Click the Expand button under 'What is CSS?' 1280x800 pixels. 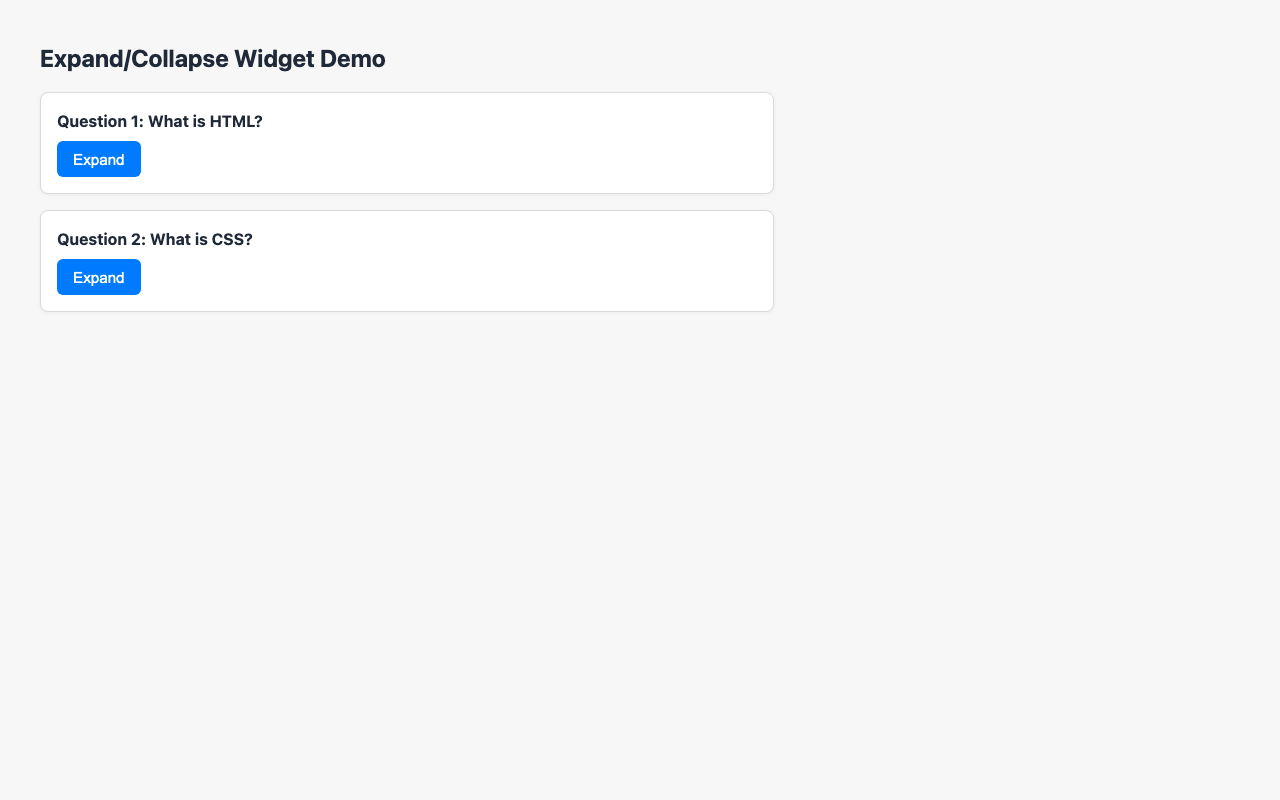click(98, 277)
